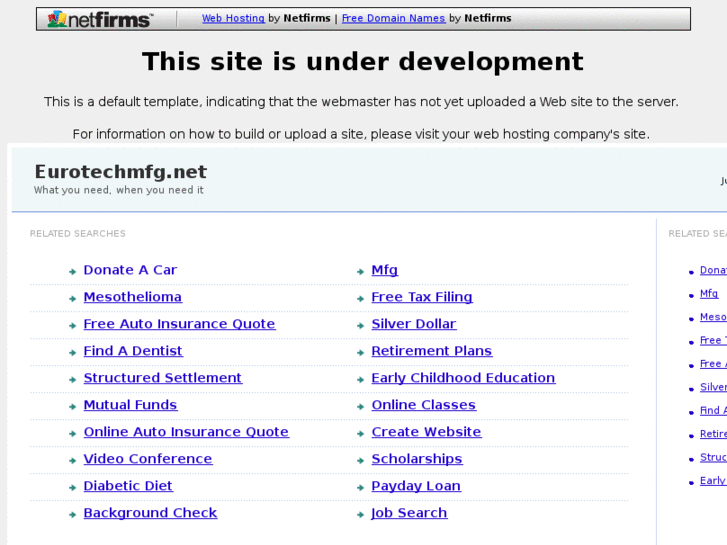Open the Create Website link

[426, 431]
